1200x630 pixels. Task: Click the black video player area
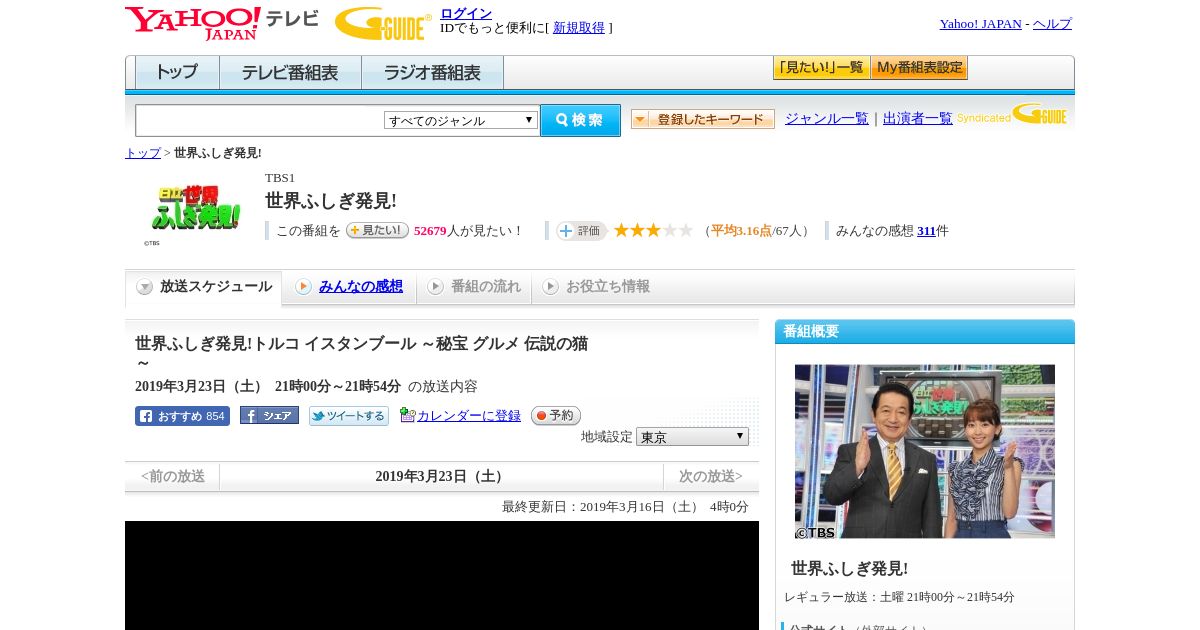tap(442, 575)
